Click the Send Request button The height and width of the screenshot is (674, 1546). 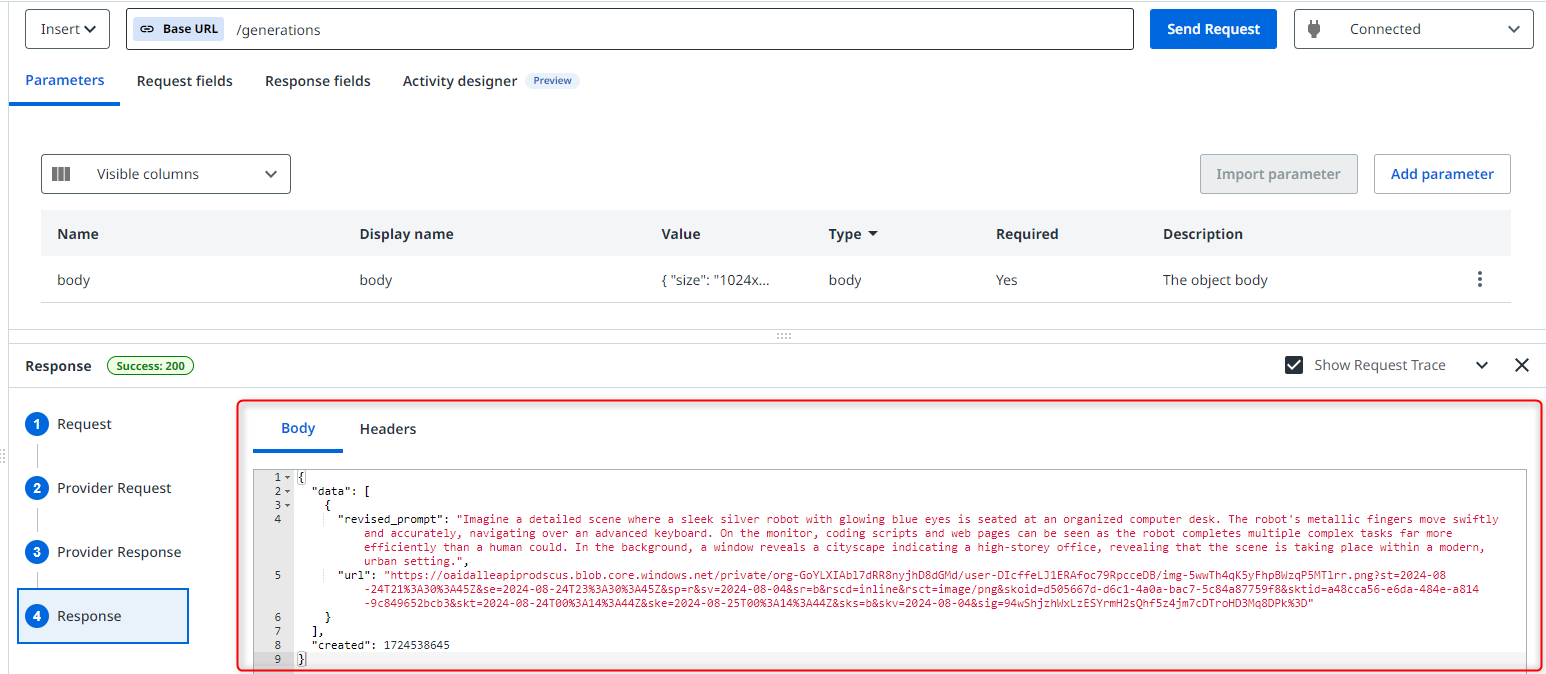1213,29
